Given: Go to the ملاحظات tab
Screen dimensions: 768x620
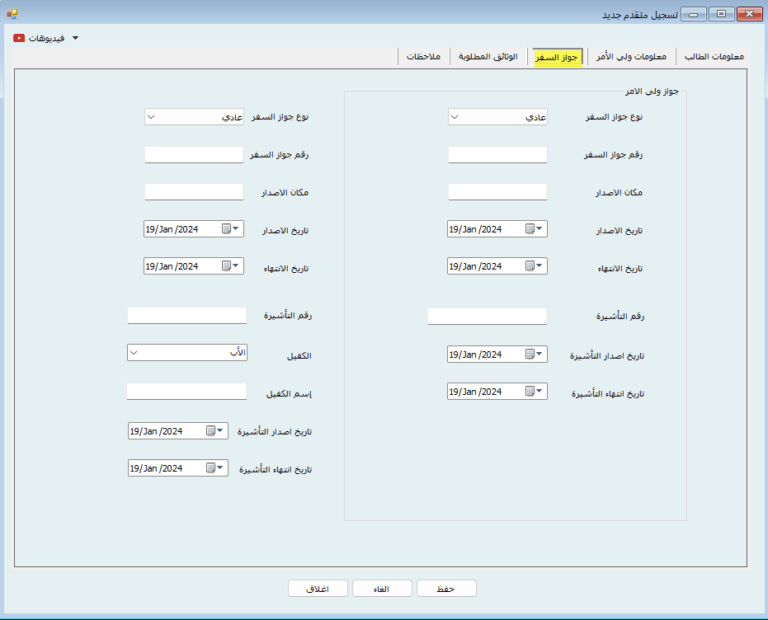Looking at the screenshot, I should click(x=425, y=57).
